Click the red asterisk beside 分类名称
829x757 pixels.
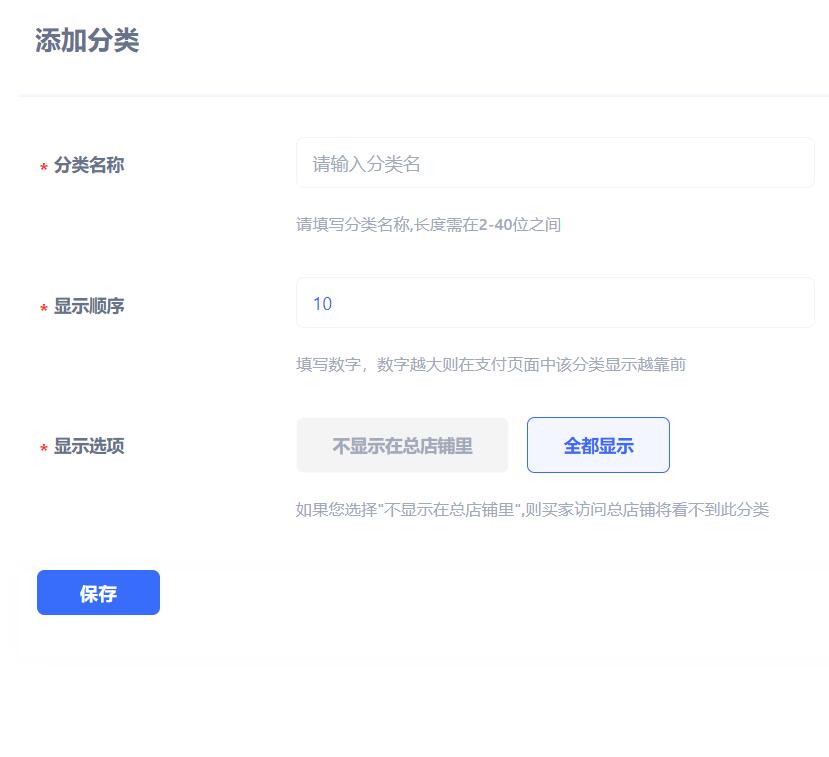tap(44, 168)
